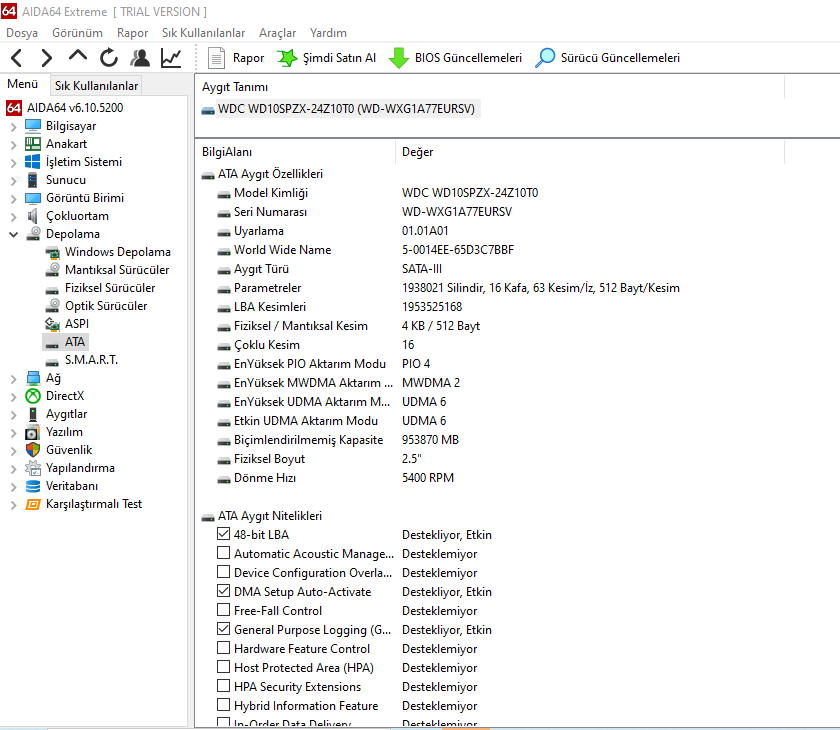This screenshot has height=730, width=840.
Task: Select serial number value WD-WXG1A77EURSV
Action: point(456,212)
